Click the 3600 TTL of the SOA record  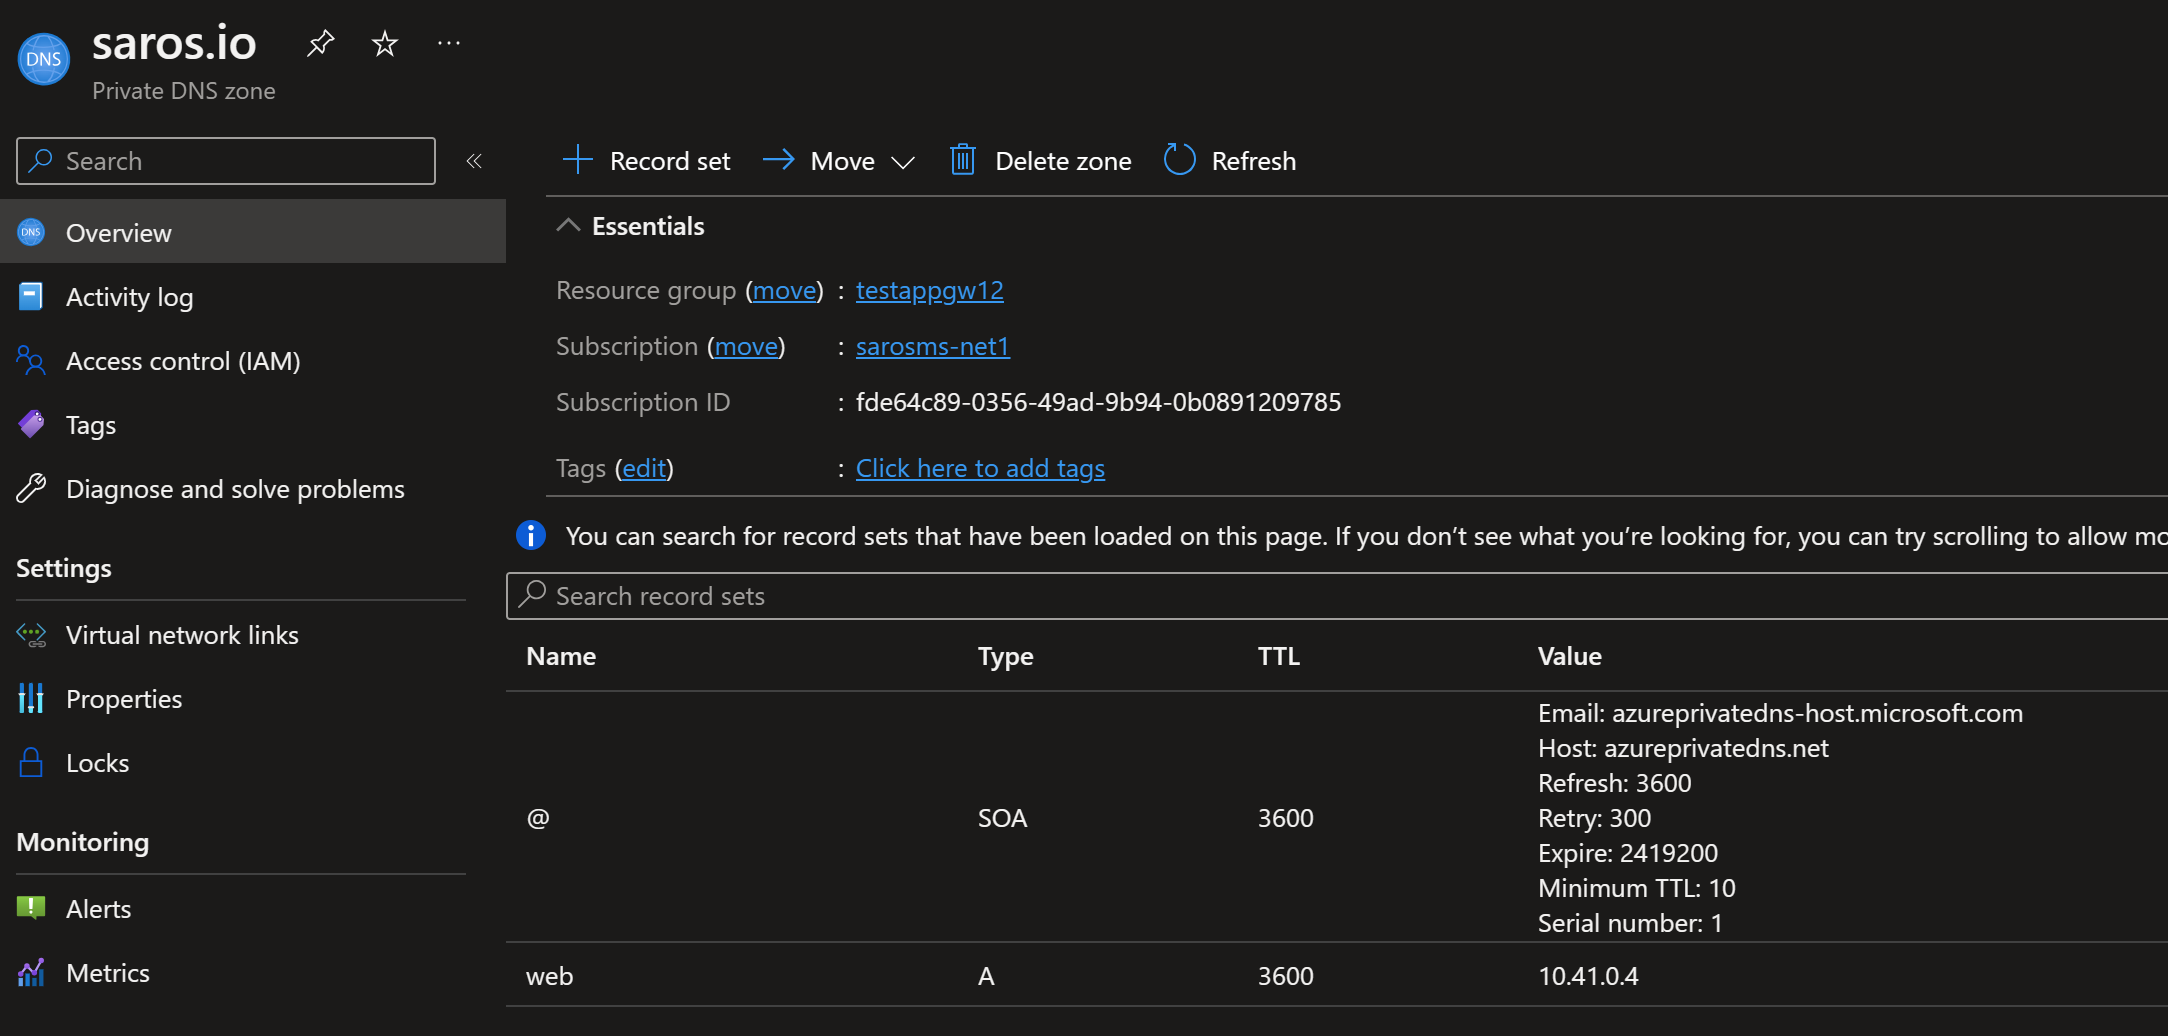click(x=1286, y=818)
